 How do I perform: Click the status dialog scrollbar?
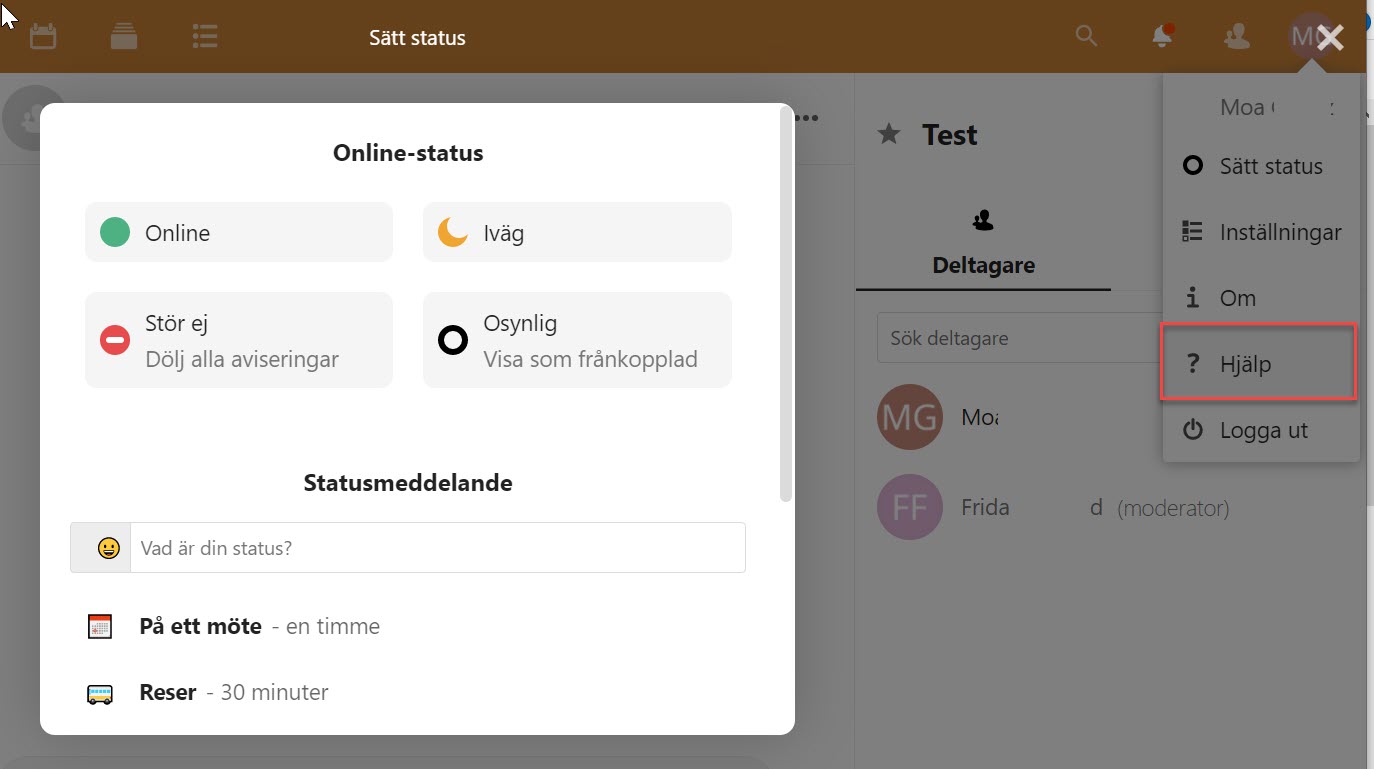(786, 305)
